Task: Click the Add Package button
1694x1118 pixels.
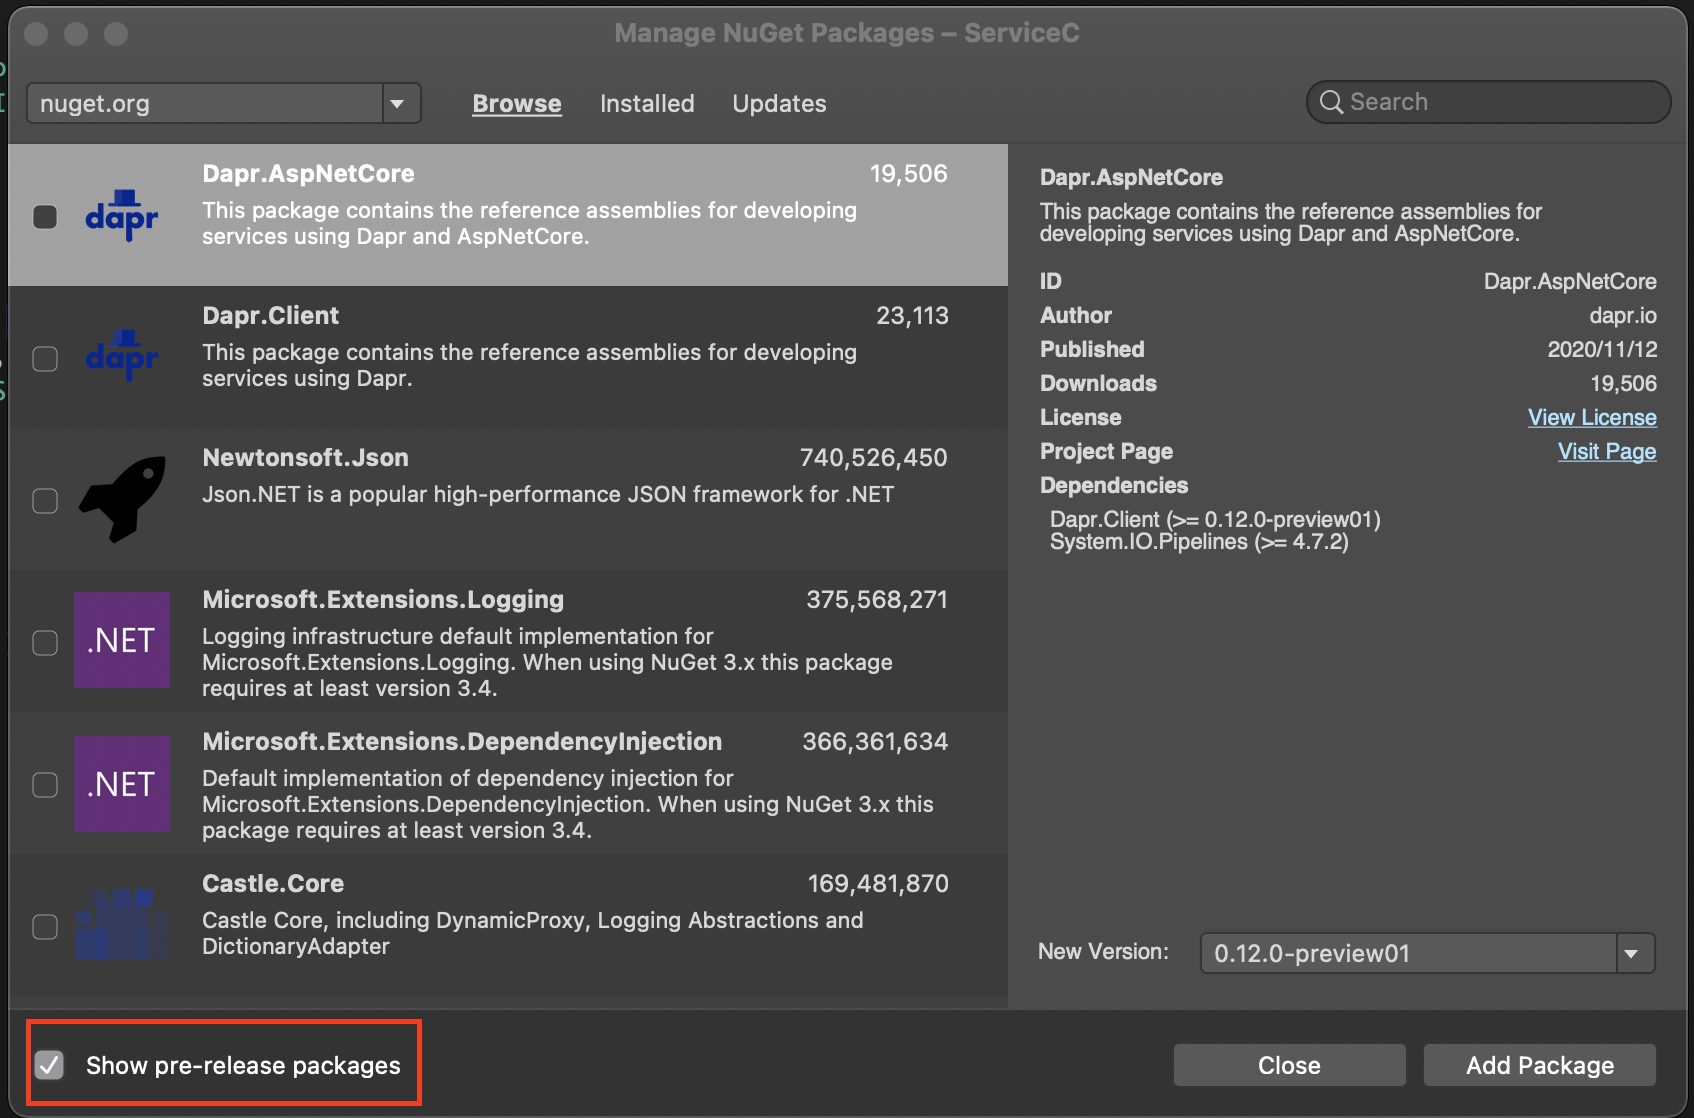Action: (1540, 1065)
